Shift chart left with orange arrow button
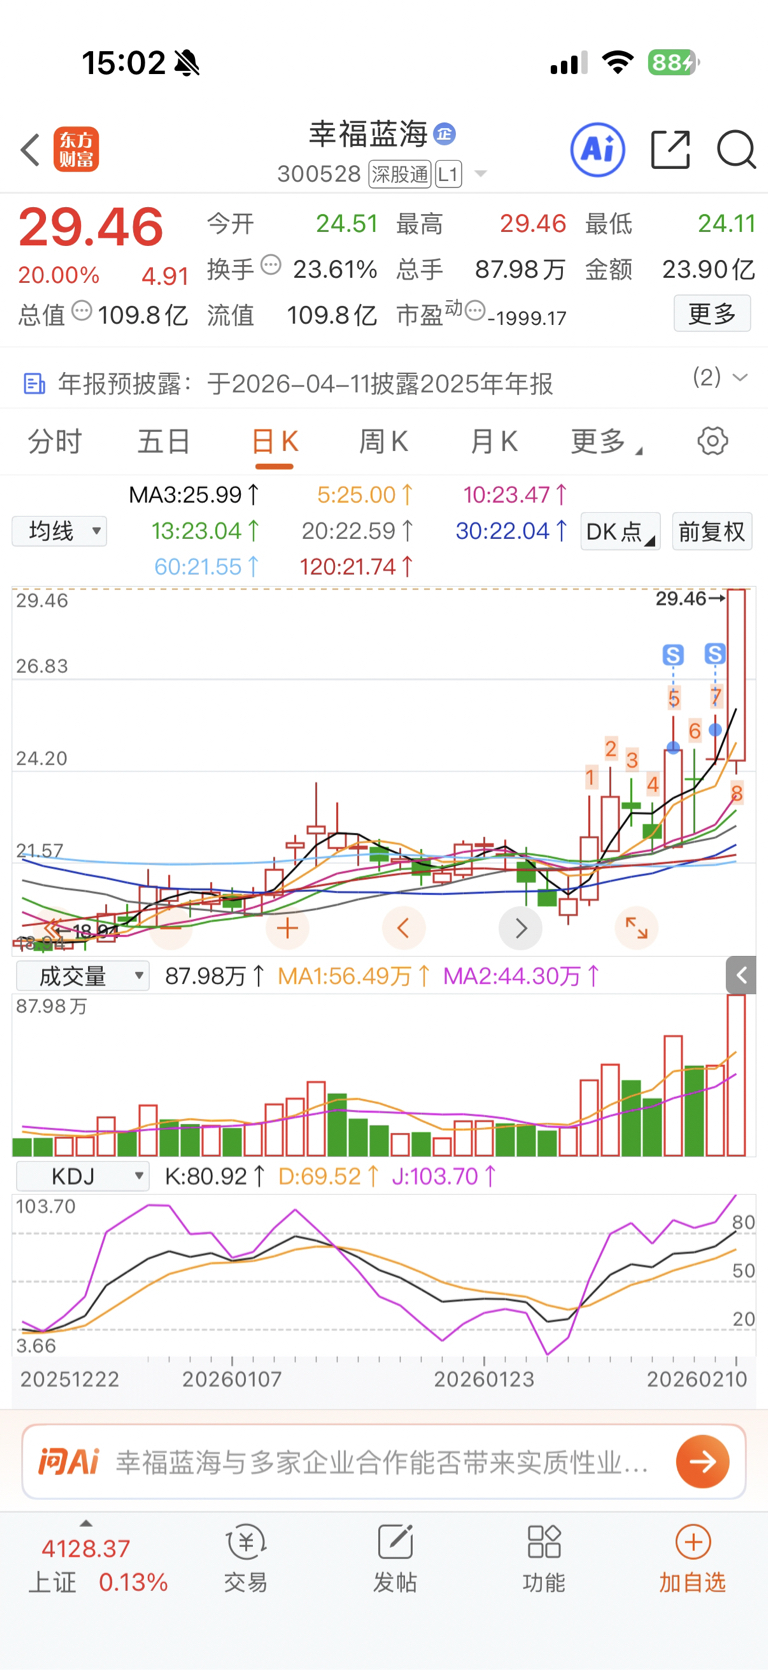768x1670 pixels. pyautogui.click(x=404, y=928)
